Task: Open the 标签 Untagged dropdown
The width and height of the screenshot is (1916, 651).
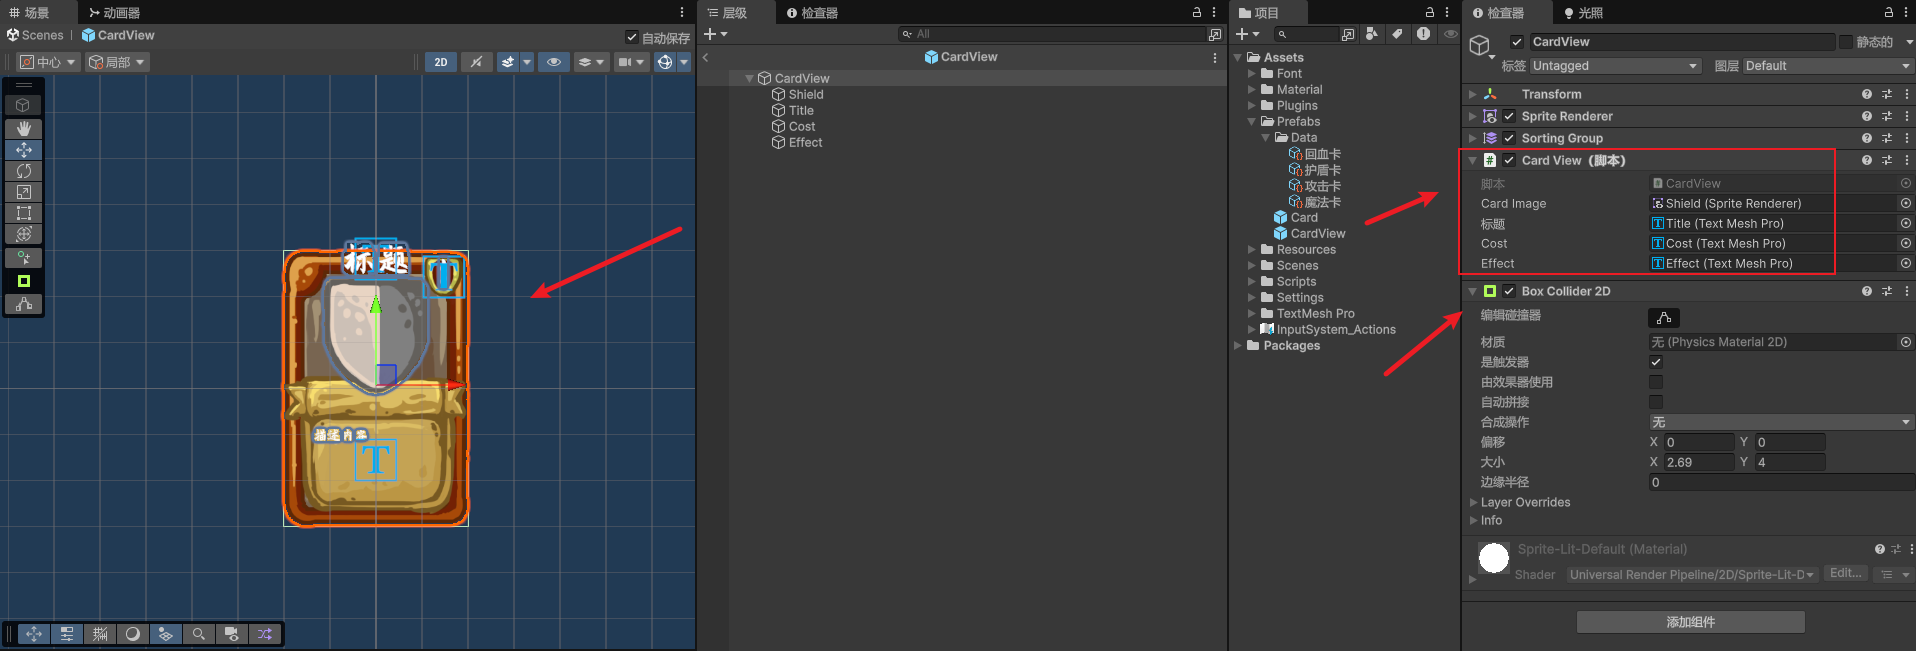Action: point(1615,66)
